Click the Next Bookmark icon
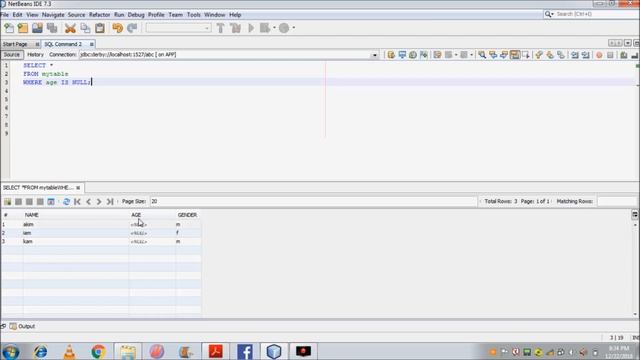The image size is (640, 360). point(550,55)
